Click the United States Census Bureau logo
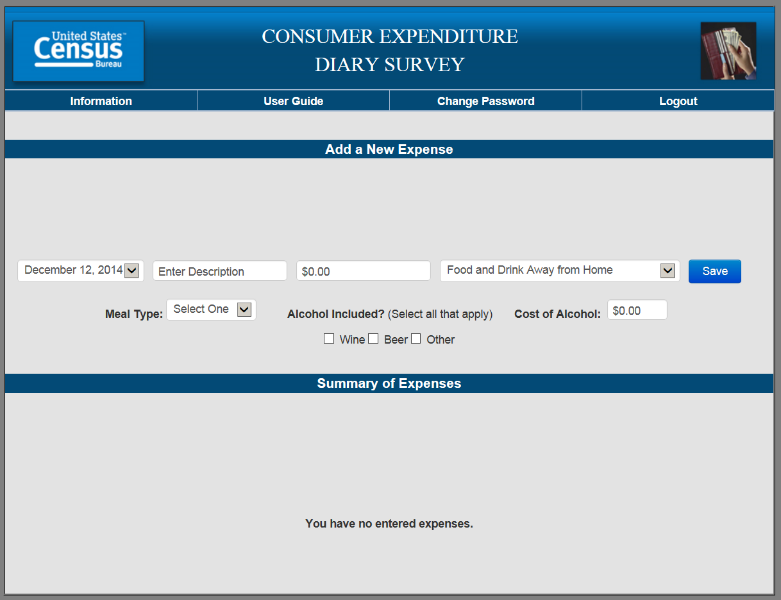 pos(78,51)
